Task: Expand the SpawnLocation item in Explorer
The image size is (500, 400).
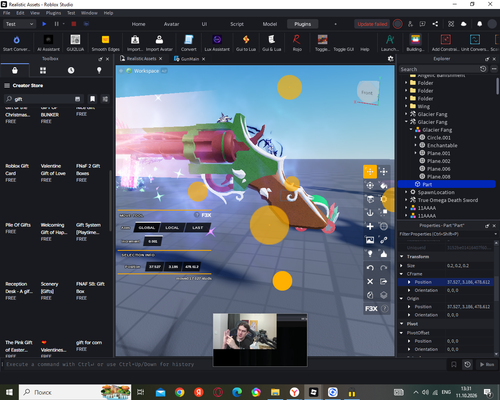Action: [x=406, y=192]
